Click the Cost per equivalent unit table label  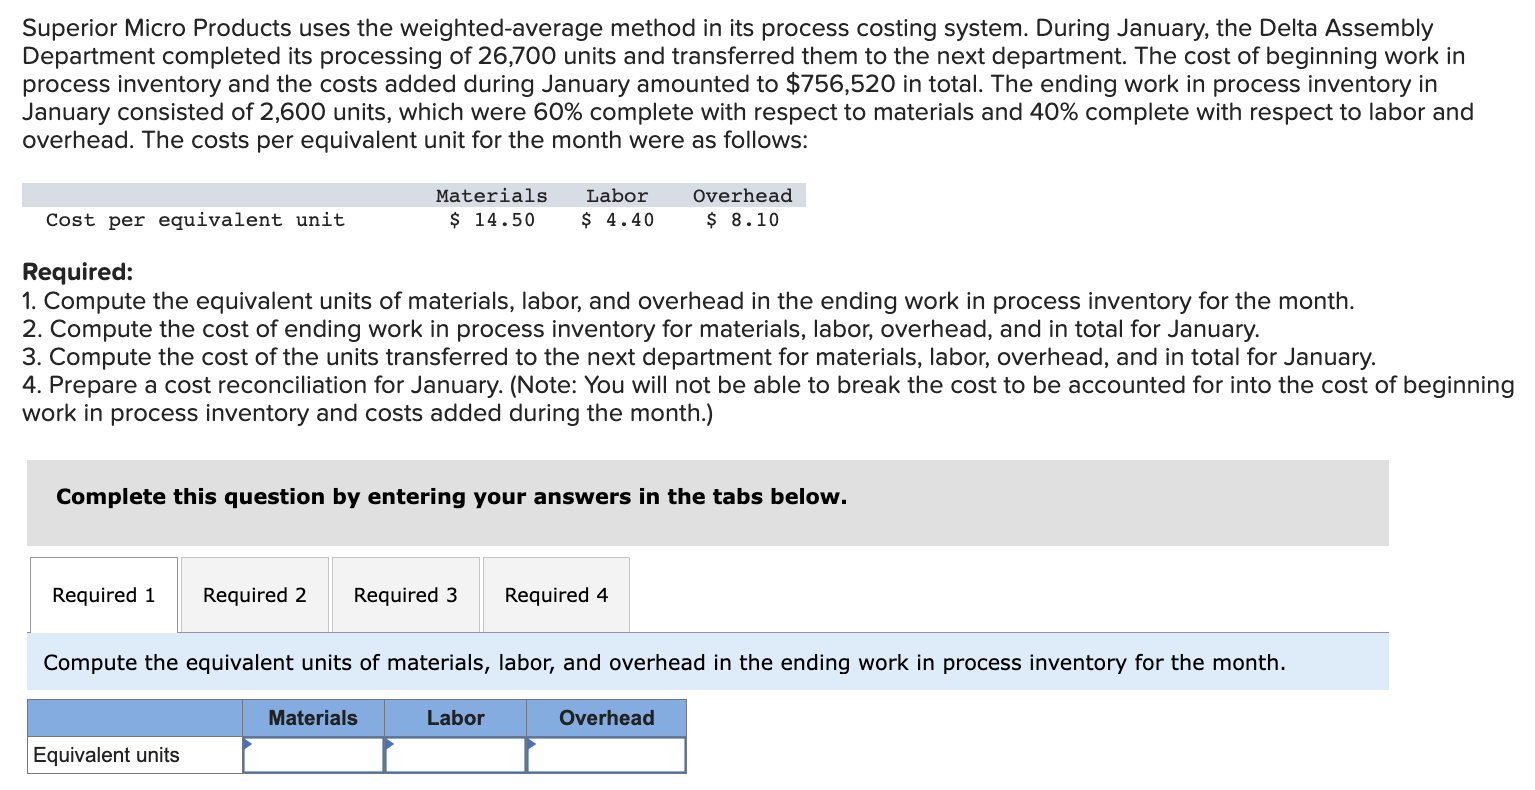click(194, 220)
